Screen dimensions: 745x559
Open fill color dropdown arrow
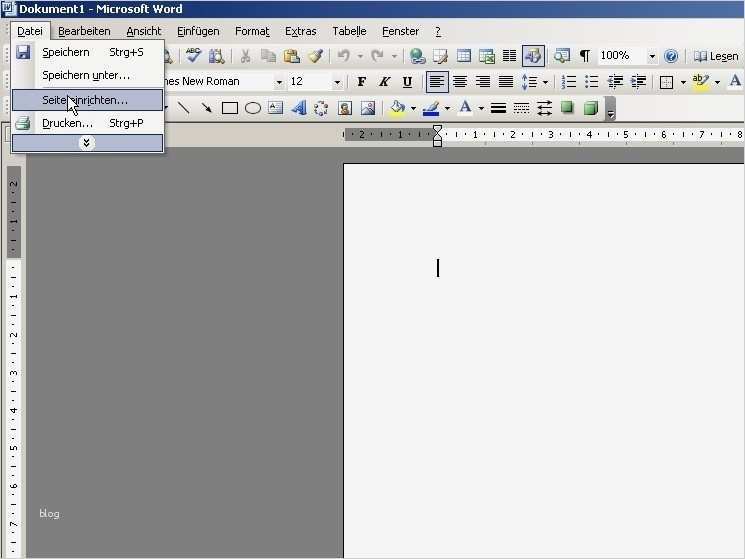(x=413, y=109)
